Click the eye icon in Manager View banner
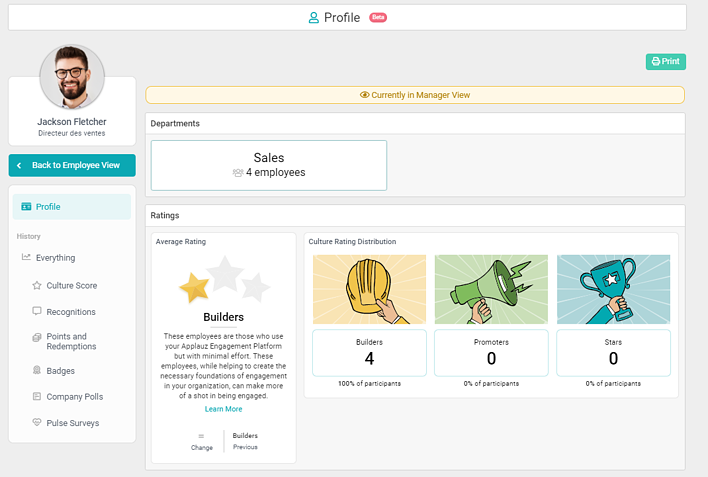Screen dimensions: 708x477 365,95
